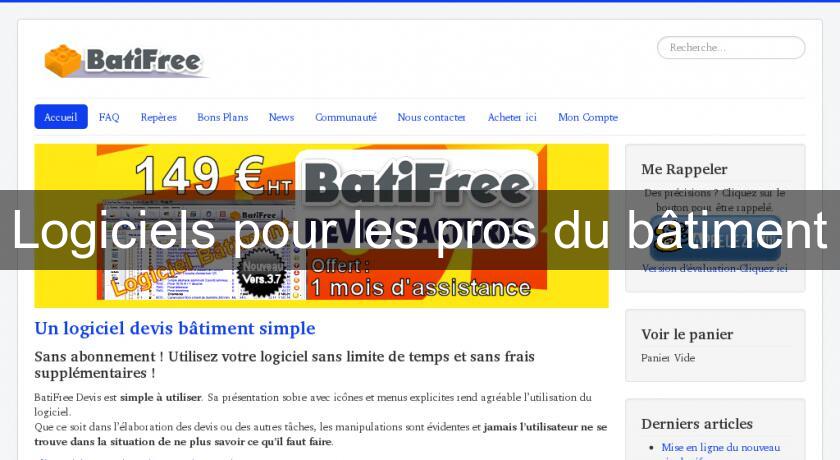Click the BatiFree brick logo
Screen dimensions: 840x460
[125, 60]
